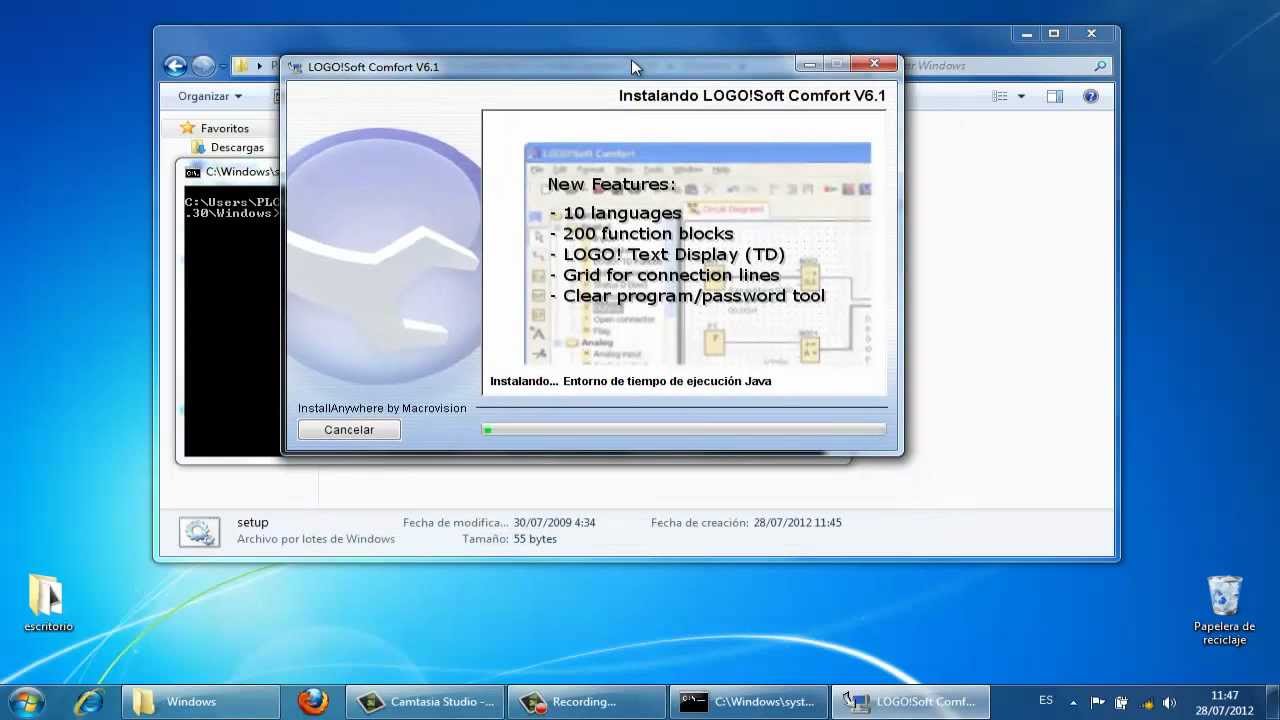
Task: Switch to Windows Explorer taskbar button
Action: pyautogui.click(x=200, y=702)
